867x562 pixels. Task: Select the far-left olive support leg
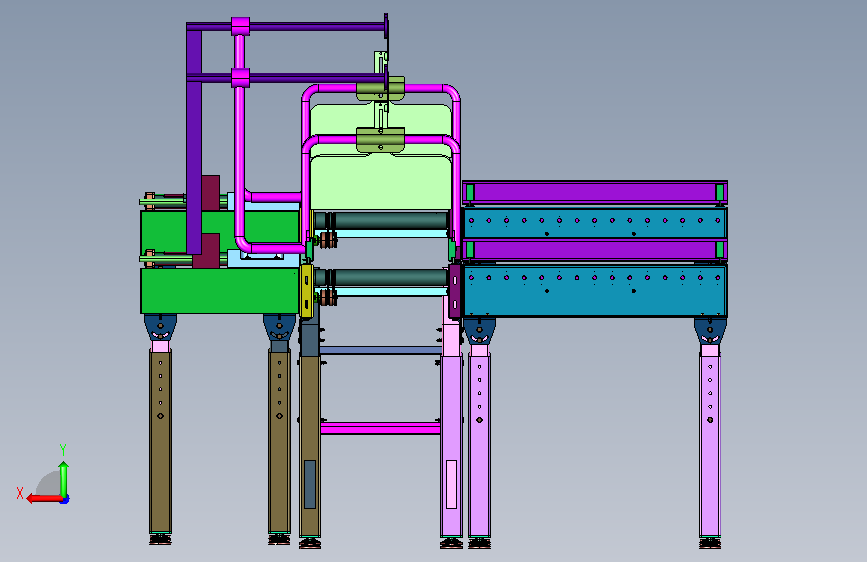click(x=160, y=441)
